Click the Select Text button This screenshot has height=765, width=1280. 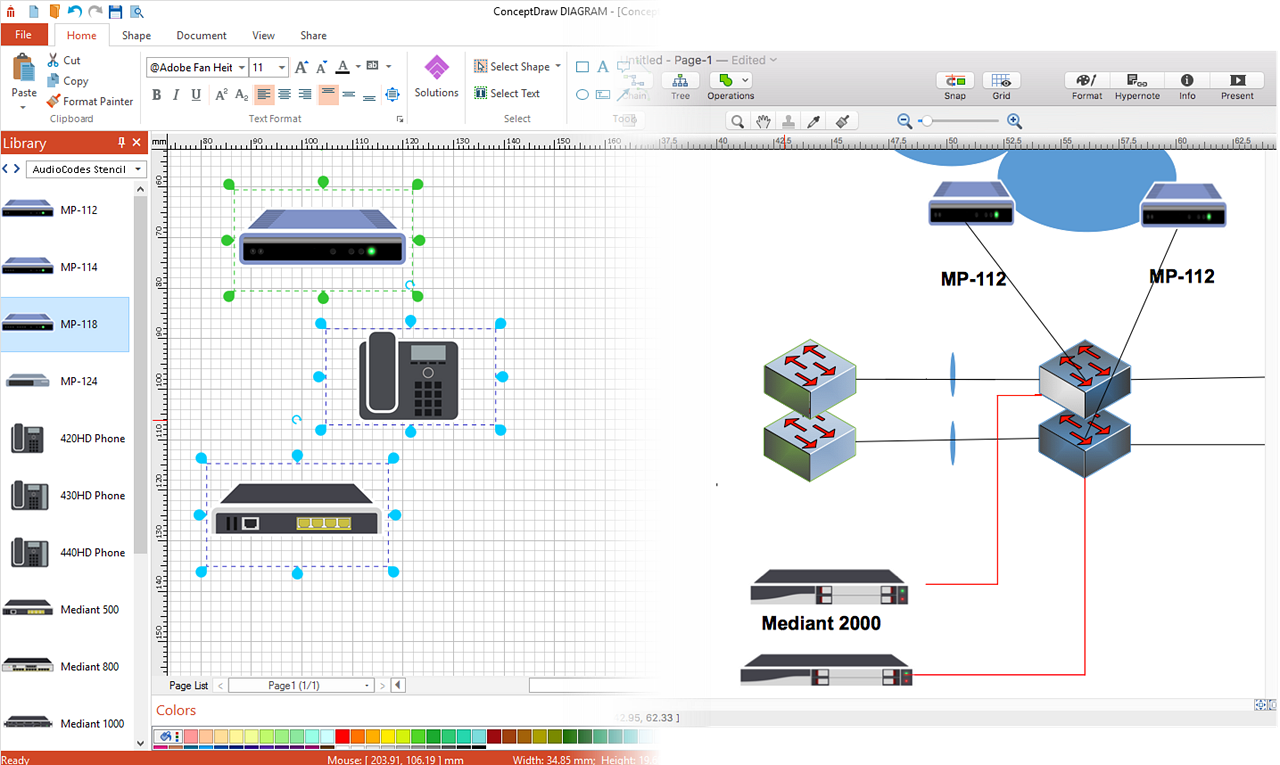click(x=506, y=93)
